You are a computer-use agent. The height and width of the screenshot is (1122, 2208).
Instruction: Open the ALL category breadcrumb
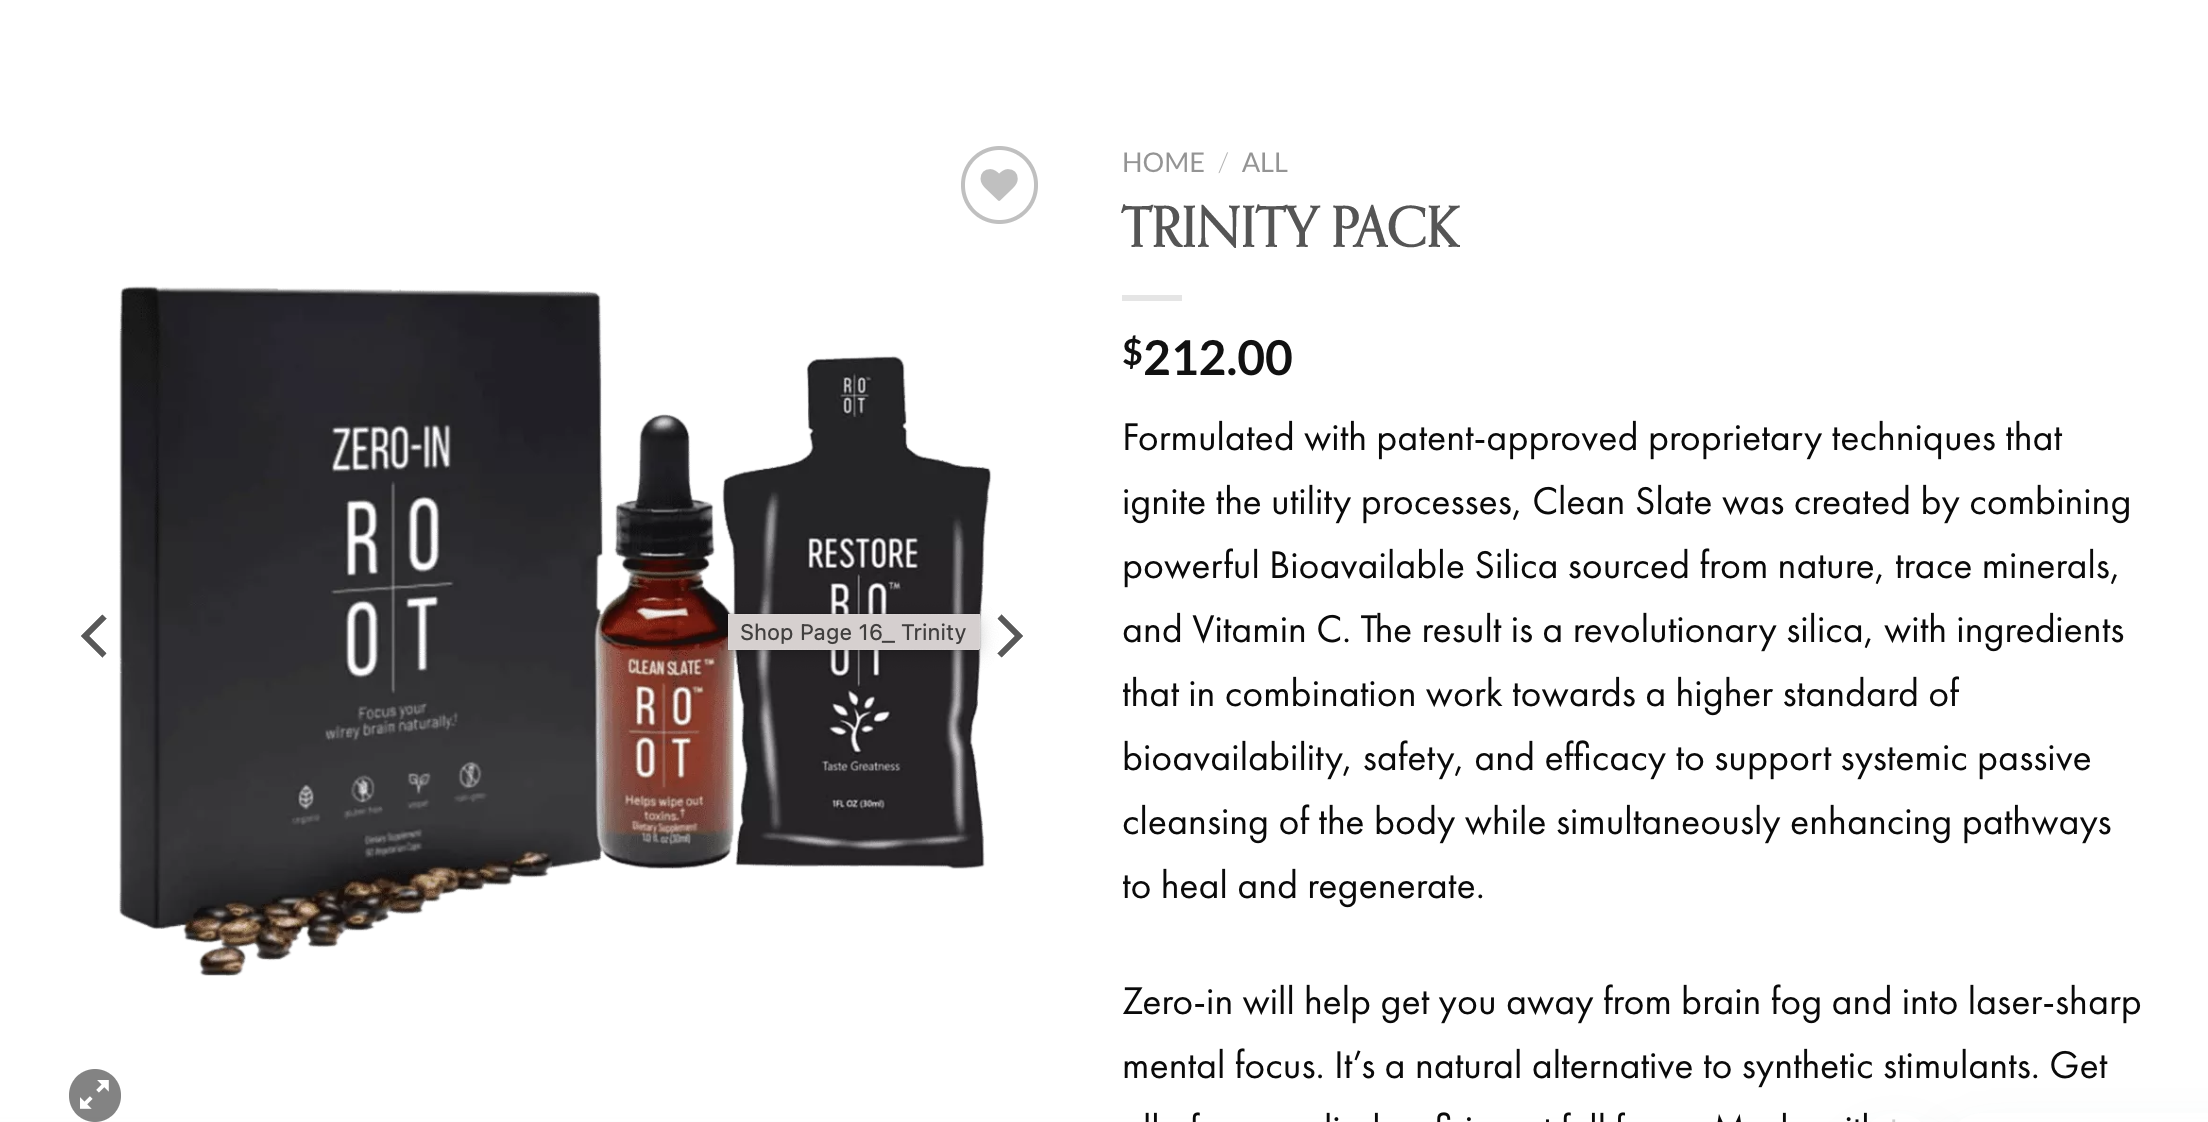point(1264,162)
